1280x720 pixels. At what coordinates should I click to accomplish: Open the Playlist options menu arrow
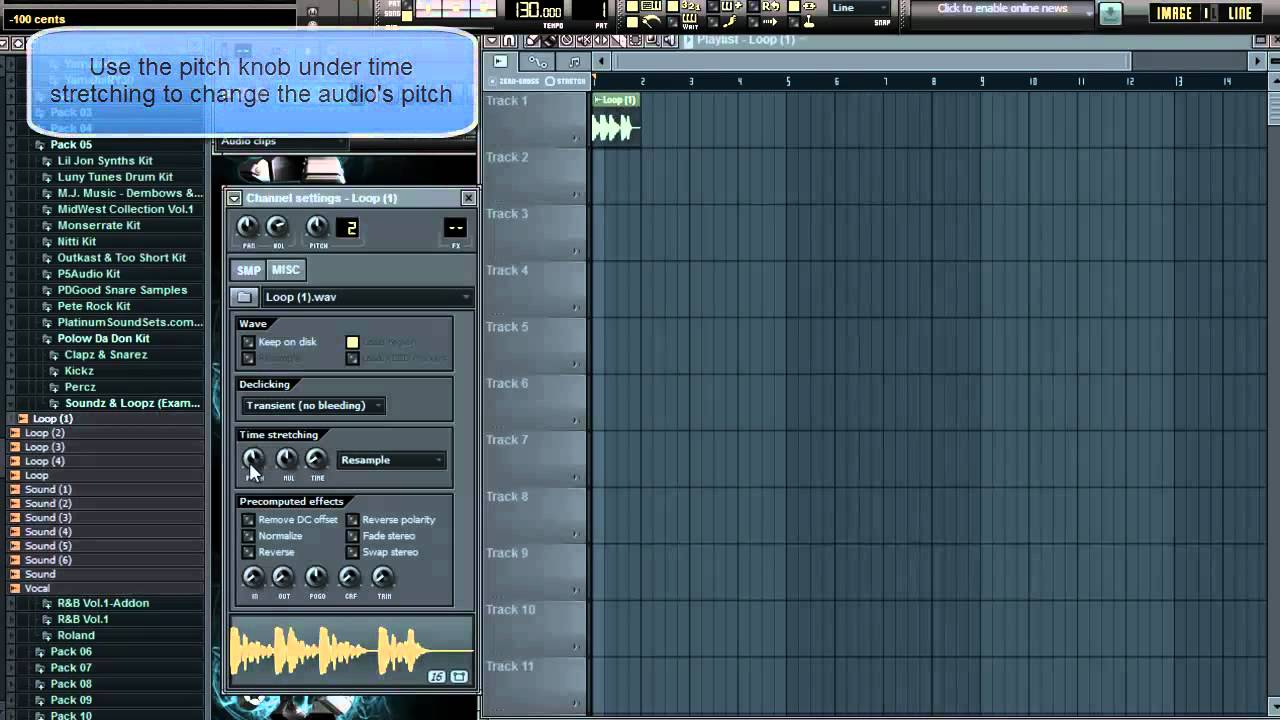[x=491, y=40]
